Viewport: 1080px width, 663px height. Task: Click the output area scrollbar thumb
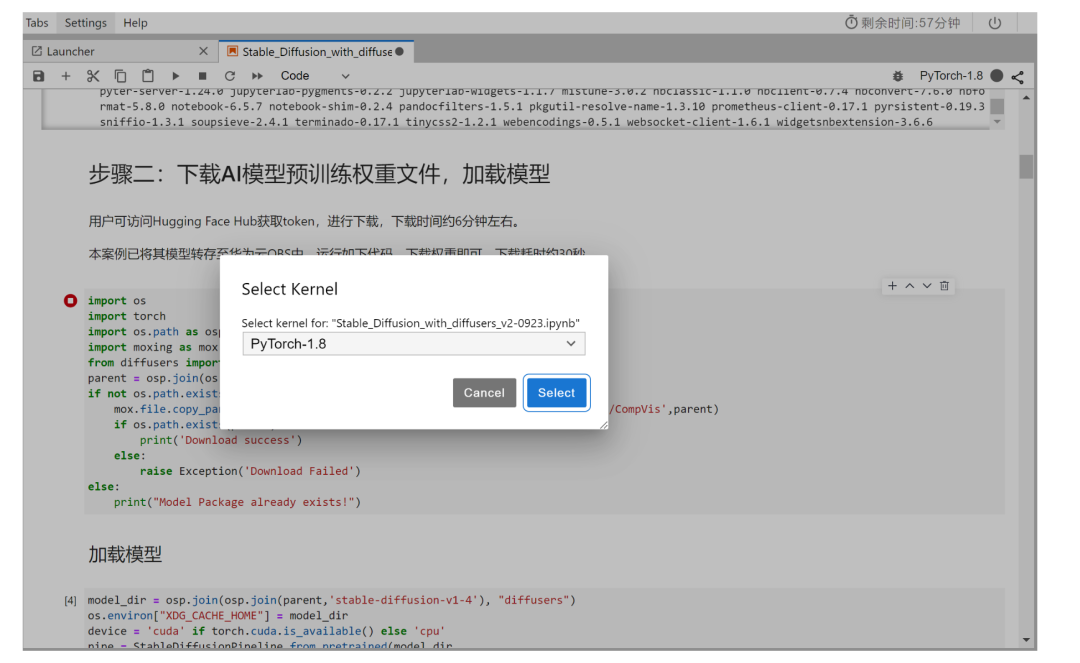pyautogui.click(x=997, y=107)
